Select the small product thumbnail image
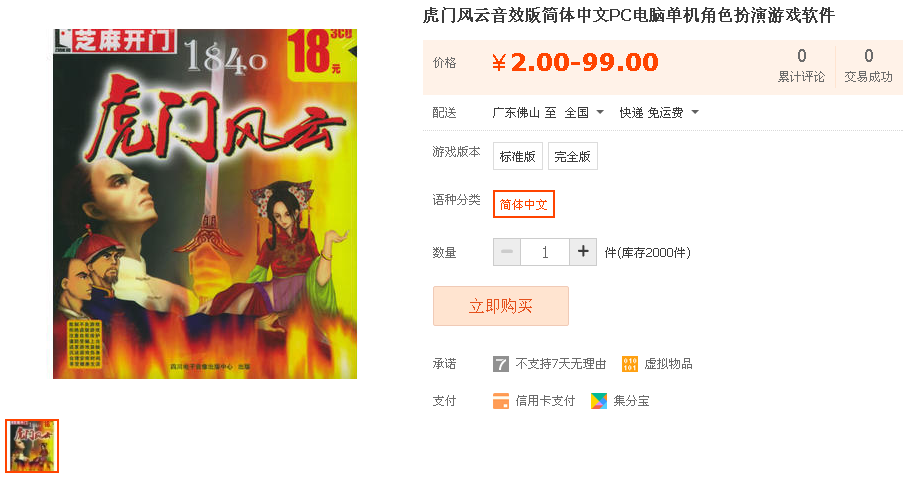 [x=32, y=446]
